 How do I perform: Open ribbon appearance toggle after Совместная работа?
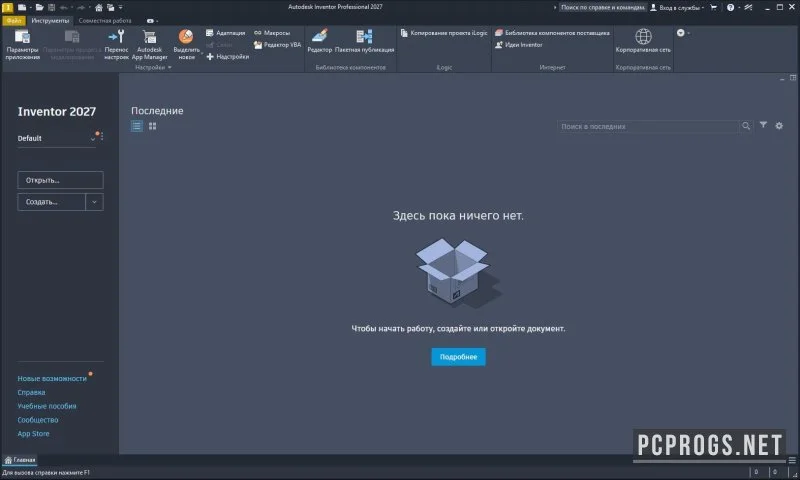[x=152, y=21]
